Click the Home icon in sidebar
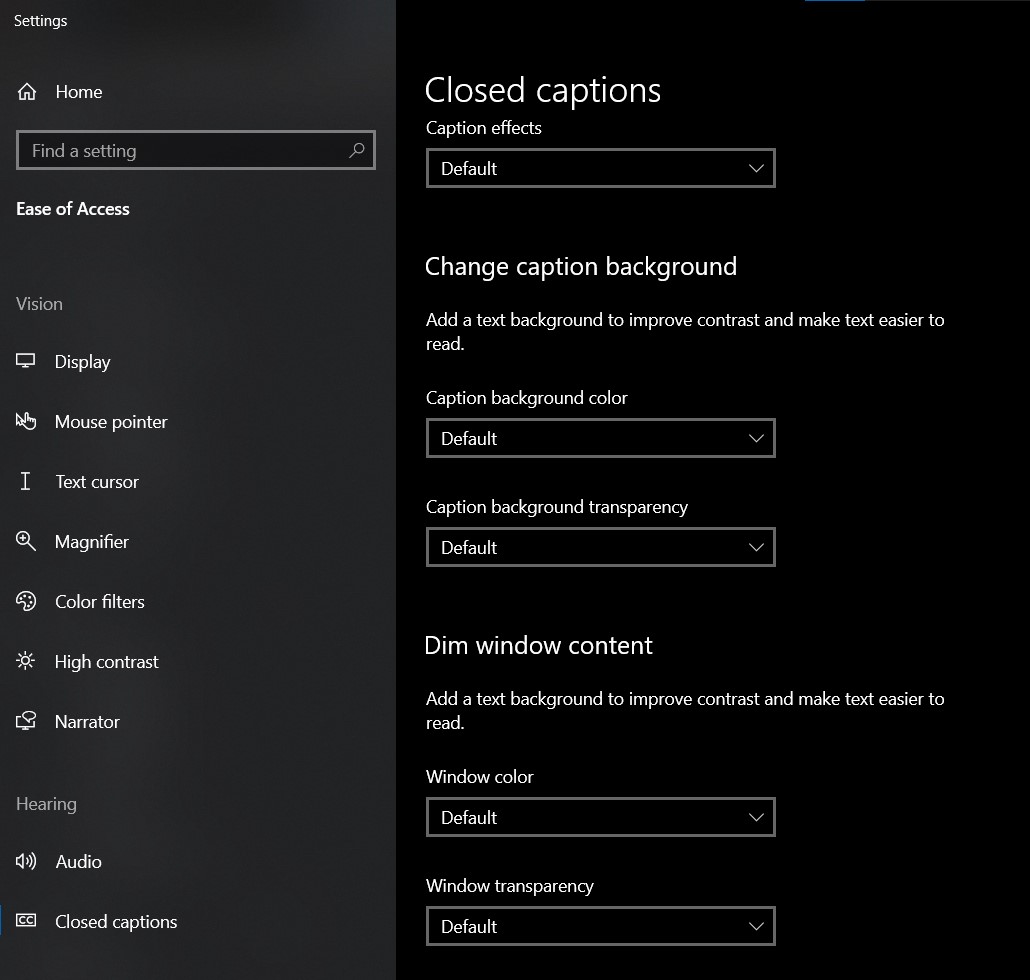This screenshot has height=980, width=1030. coord(27,92)
